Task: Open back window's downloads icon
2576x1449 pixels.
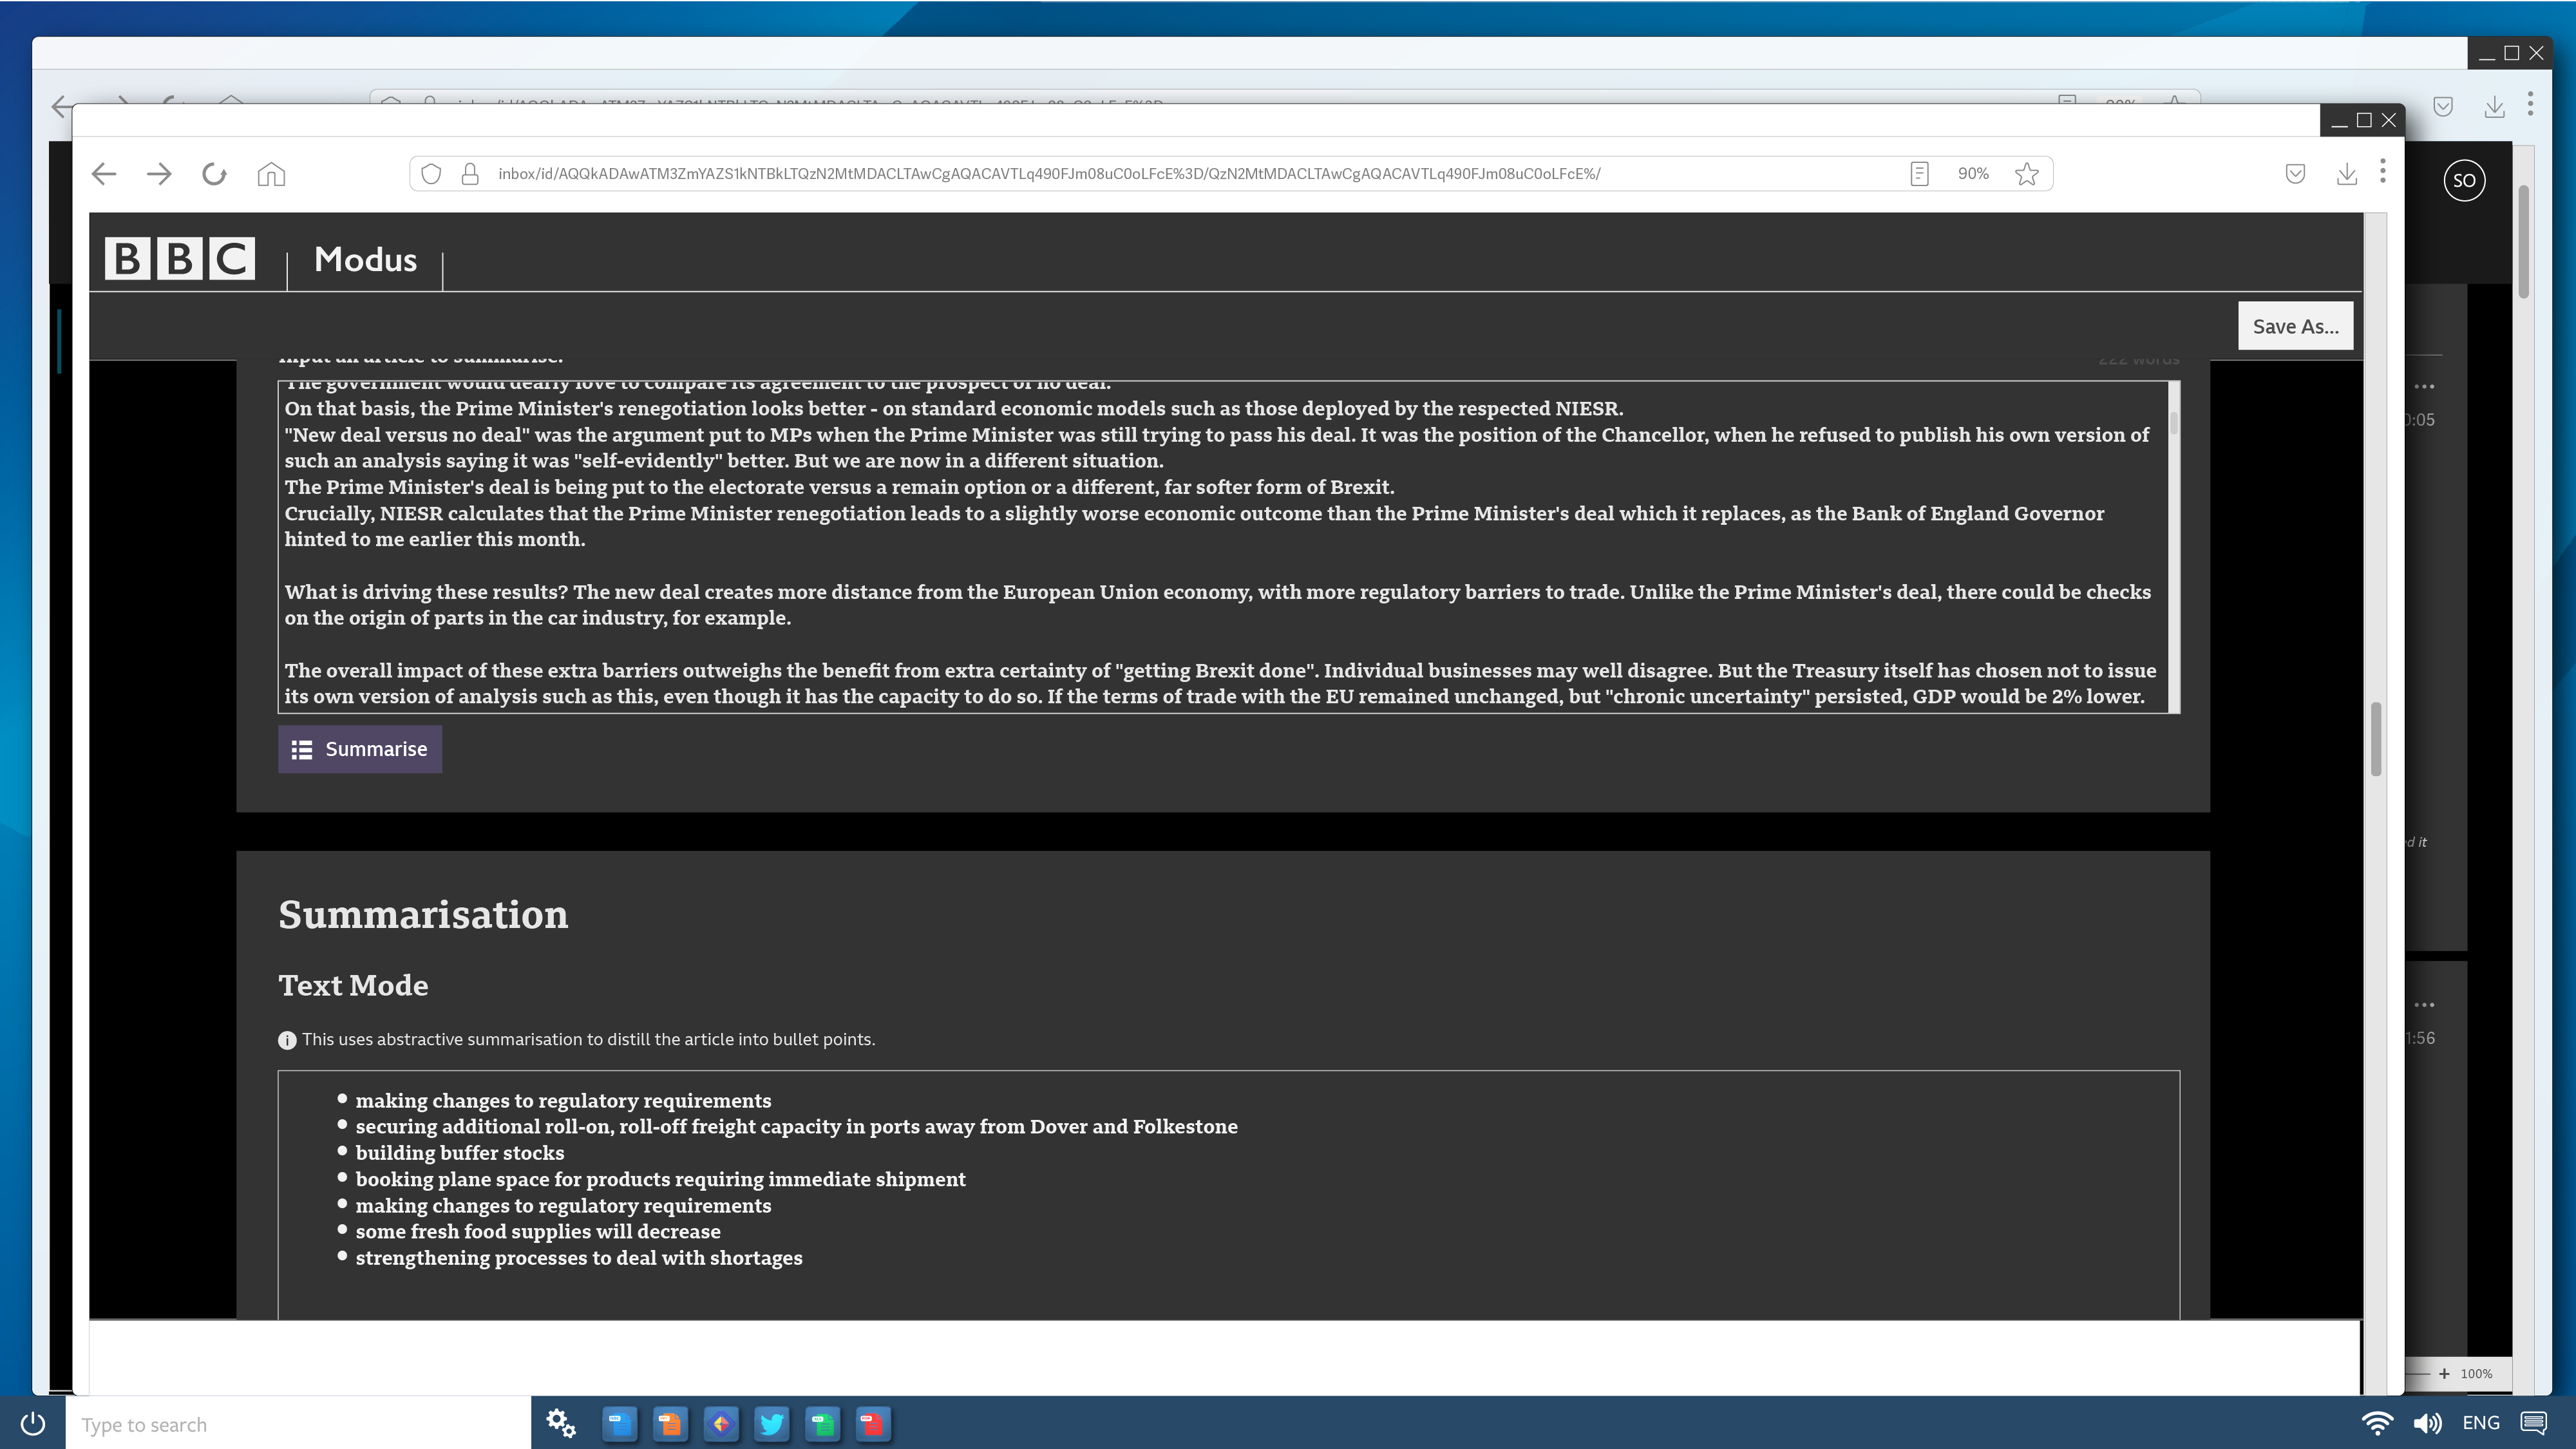Action: tap(2495, 106)
